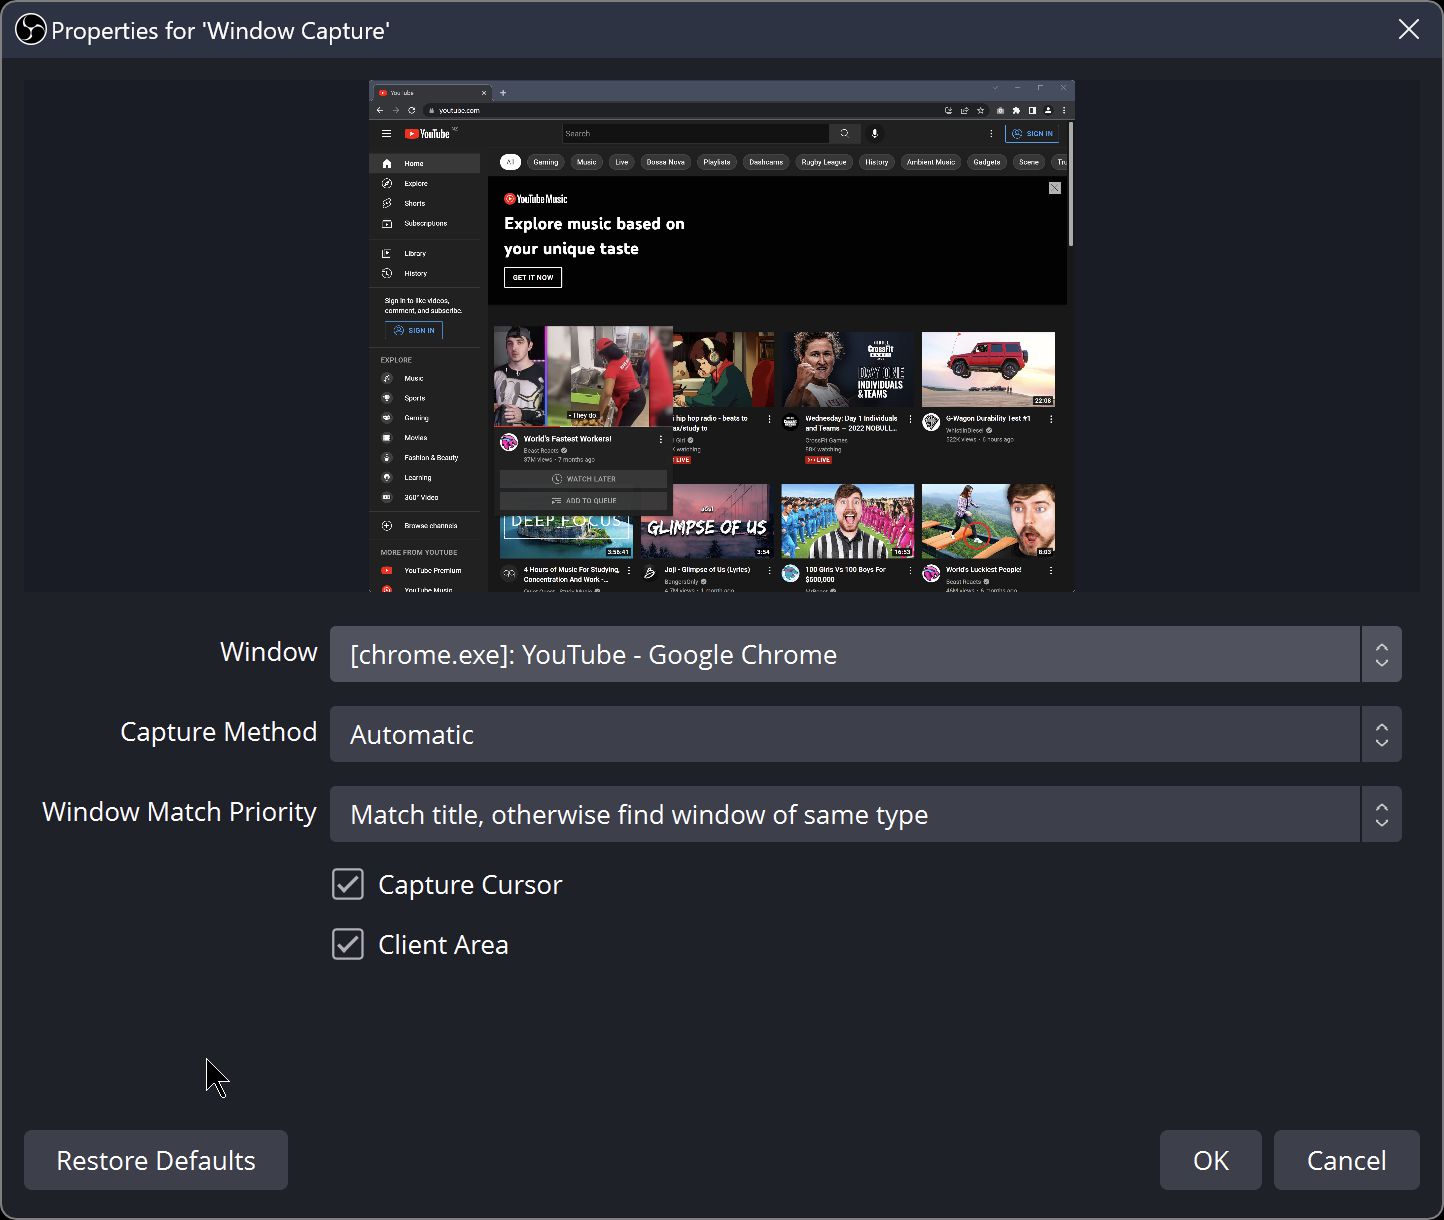The height and width of the screenshot is (1220, 1444).
Task: Uncheck the Capture Cursor checkbox
Action: tap(347, 884)
